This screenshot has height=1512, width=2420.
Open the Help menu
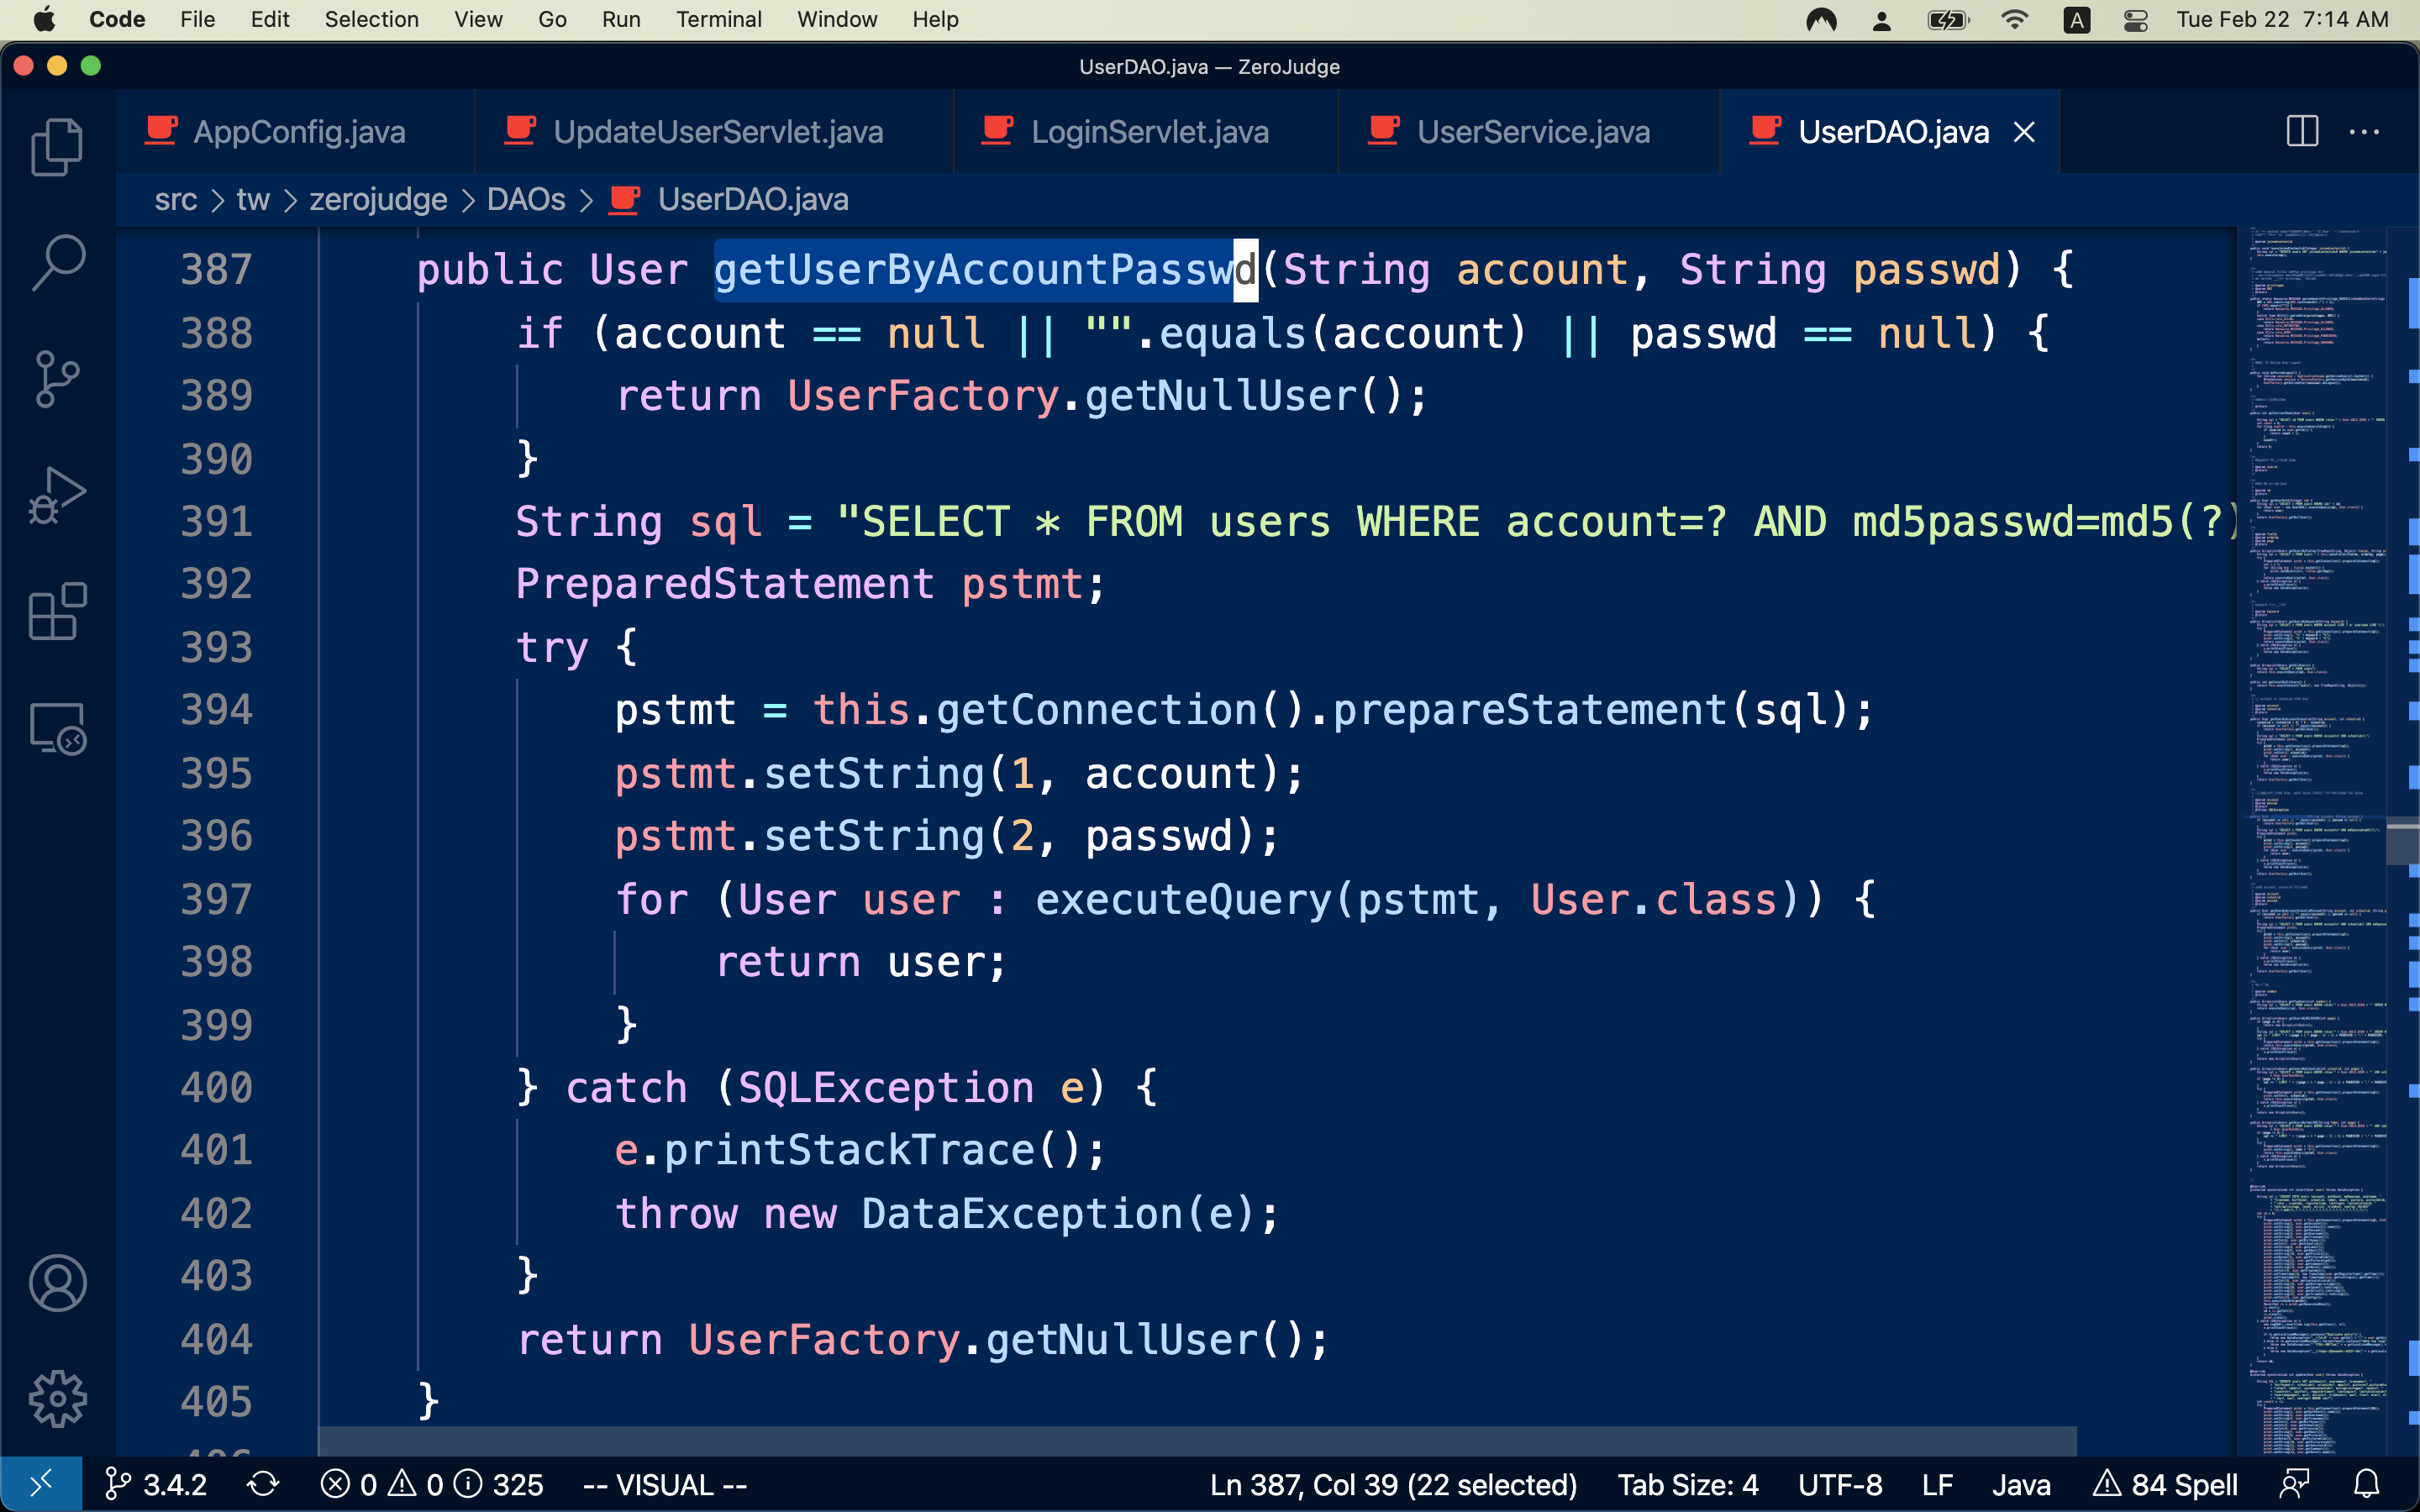pos(935,19)
